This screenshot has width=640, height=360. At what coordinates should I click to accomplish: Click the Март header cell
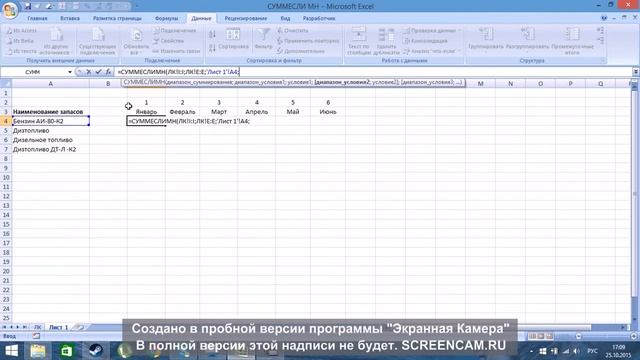[219, 112]
